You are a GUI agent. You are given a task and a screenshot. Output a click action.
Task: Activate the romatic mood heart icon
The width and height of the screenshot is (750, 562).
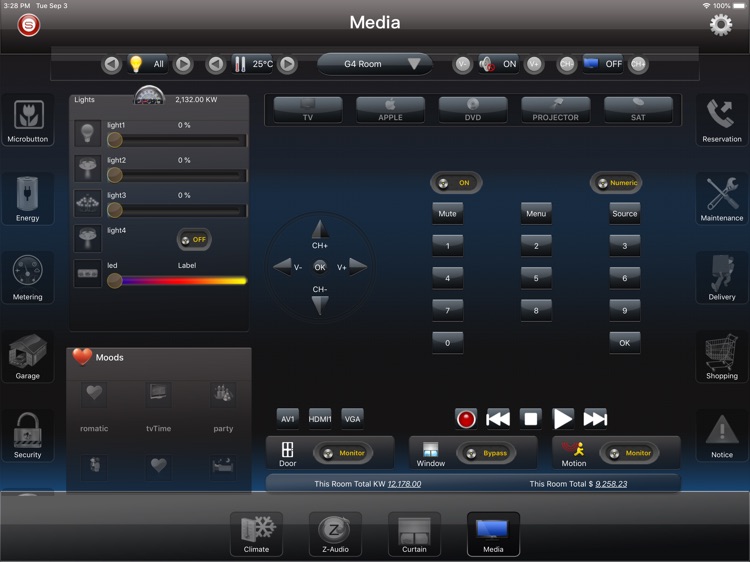click(94, 393)
